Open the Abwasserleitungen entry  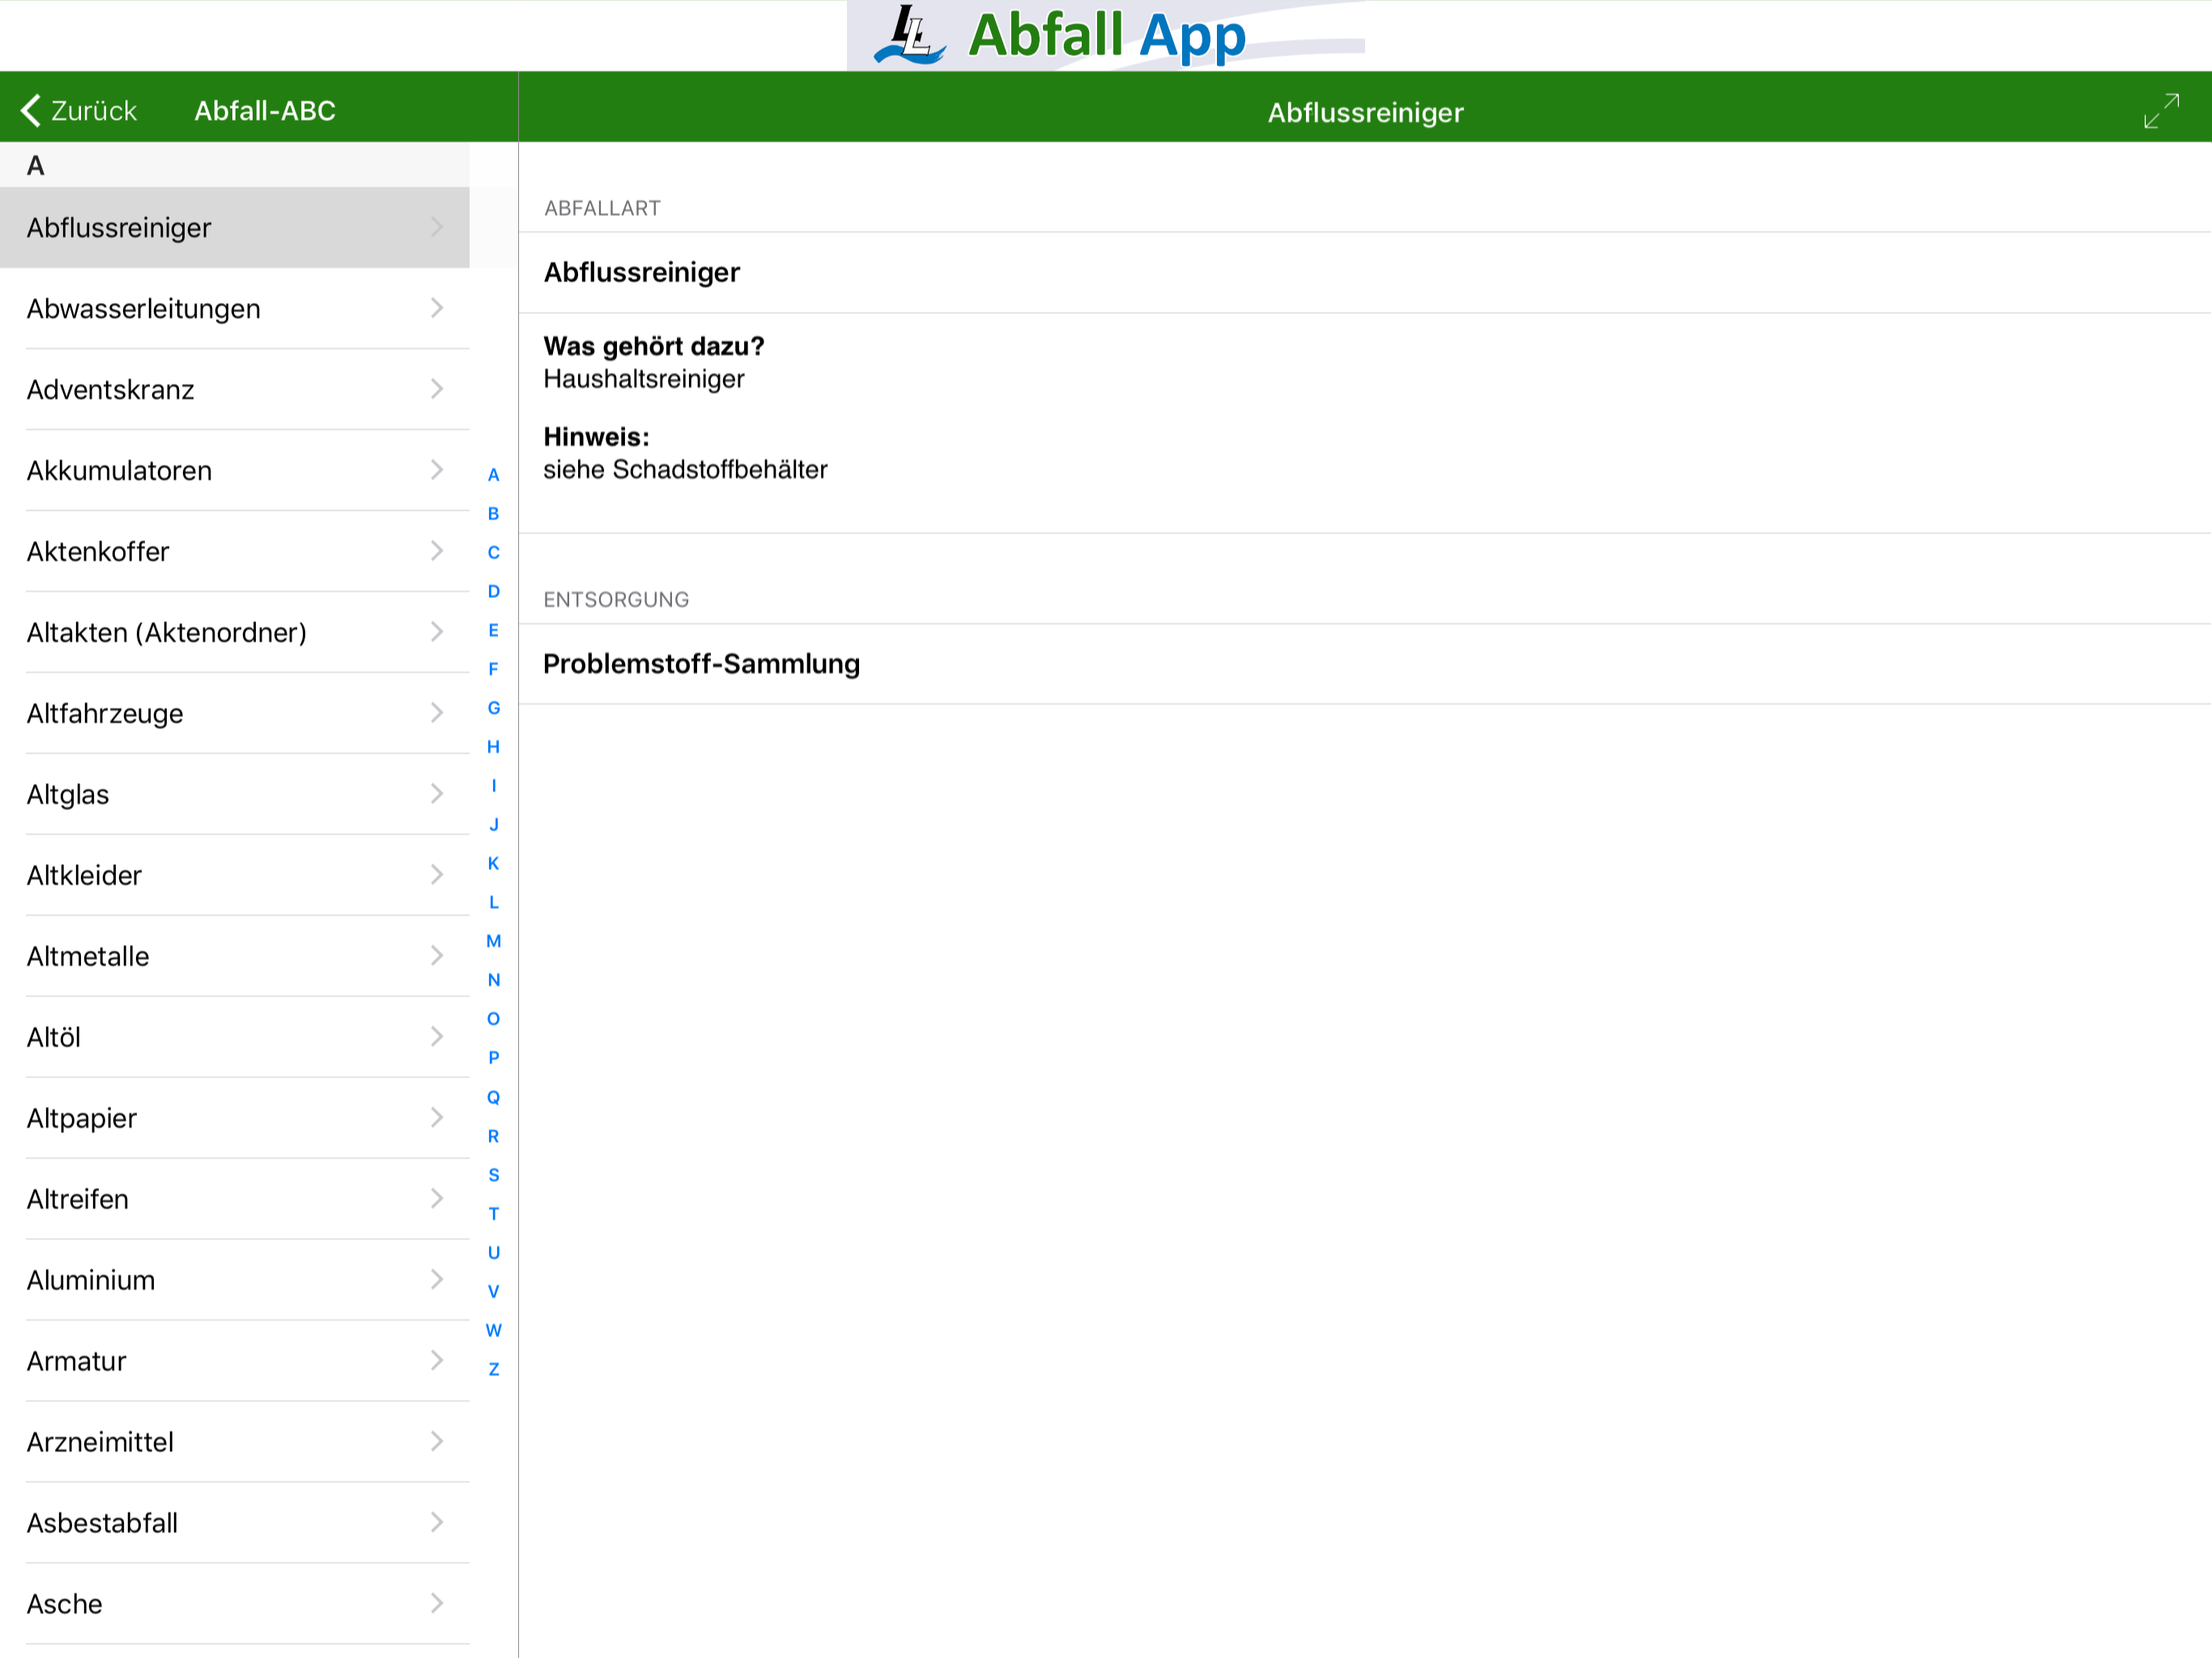tap(234, 309)
